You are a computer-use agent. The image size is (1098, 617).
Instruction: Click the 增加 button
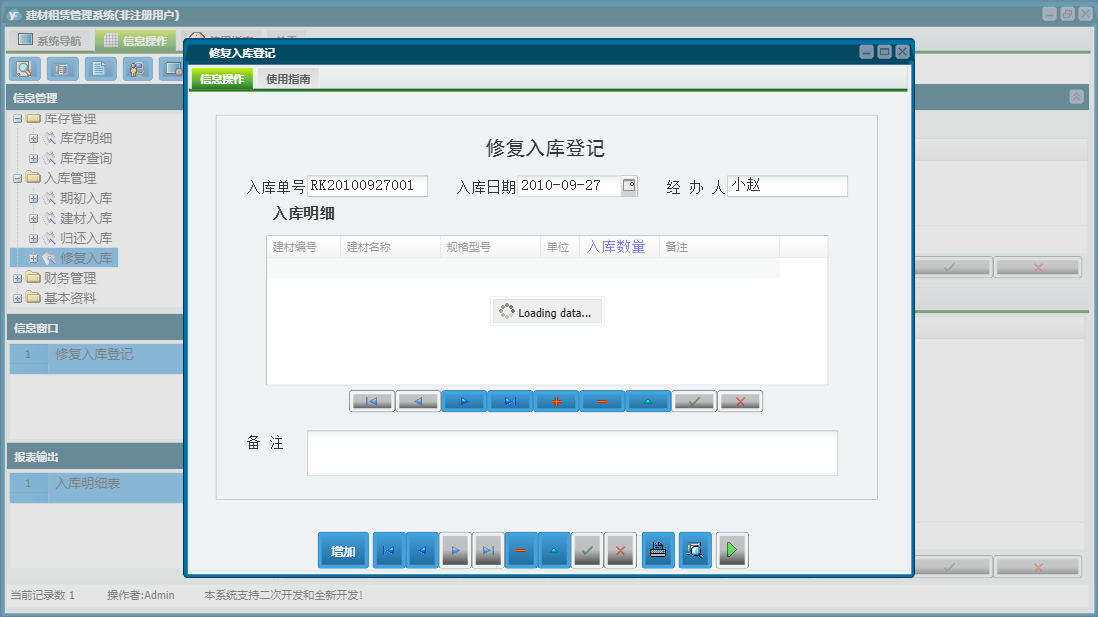click(x=343, y=550)
